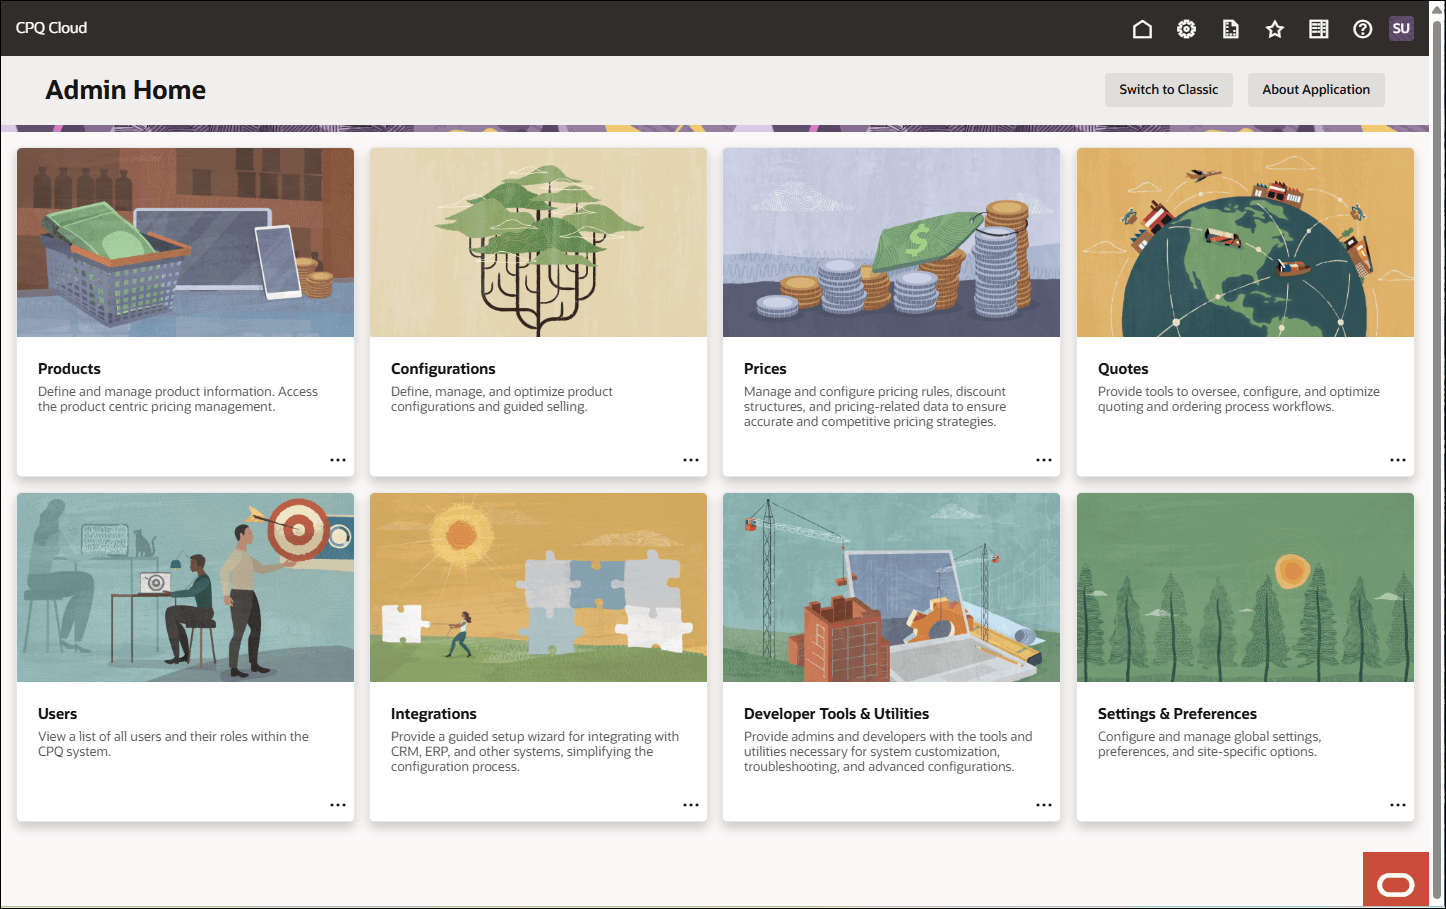Image resolution: width=1446 pixels, height=909 pixels.
Task: Click the CPQ Cloud application name
Action: [x=51, y=28]
